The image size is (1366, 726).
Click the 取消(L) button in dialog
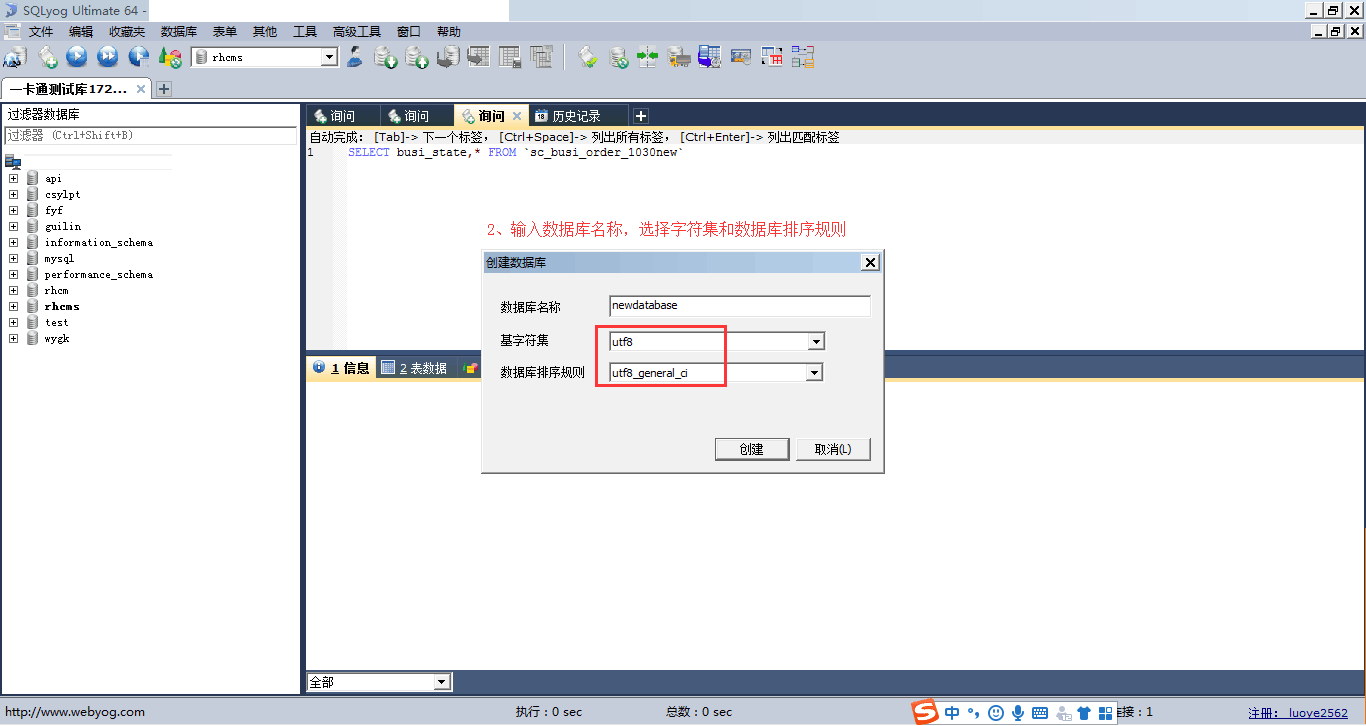[x=833, y=449]
